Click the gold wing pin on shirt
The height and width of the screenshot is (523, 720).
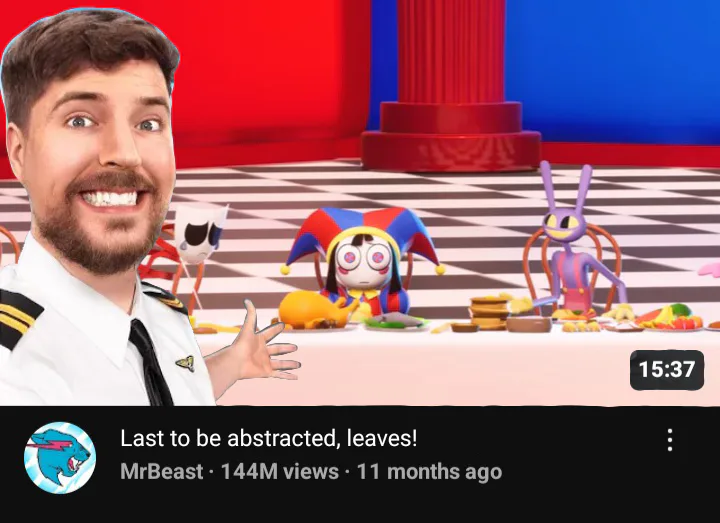click(186, 363)
